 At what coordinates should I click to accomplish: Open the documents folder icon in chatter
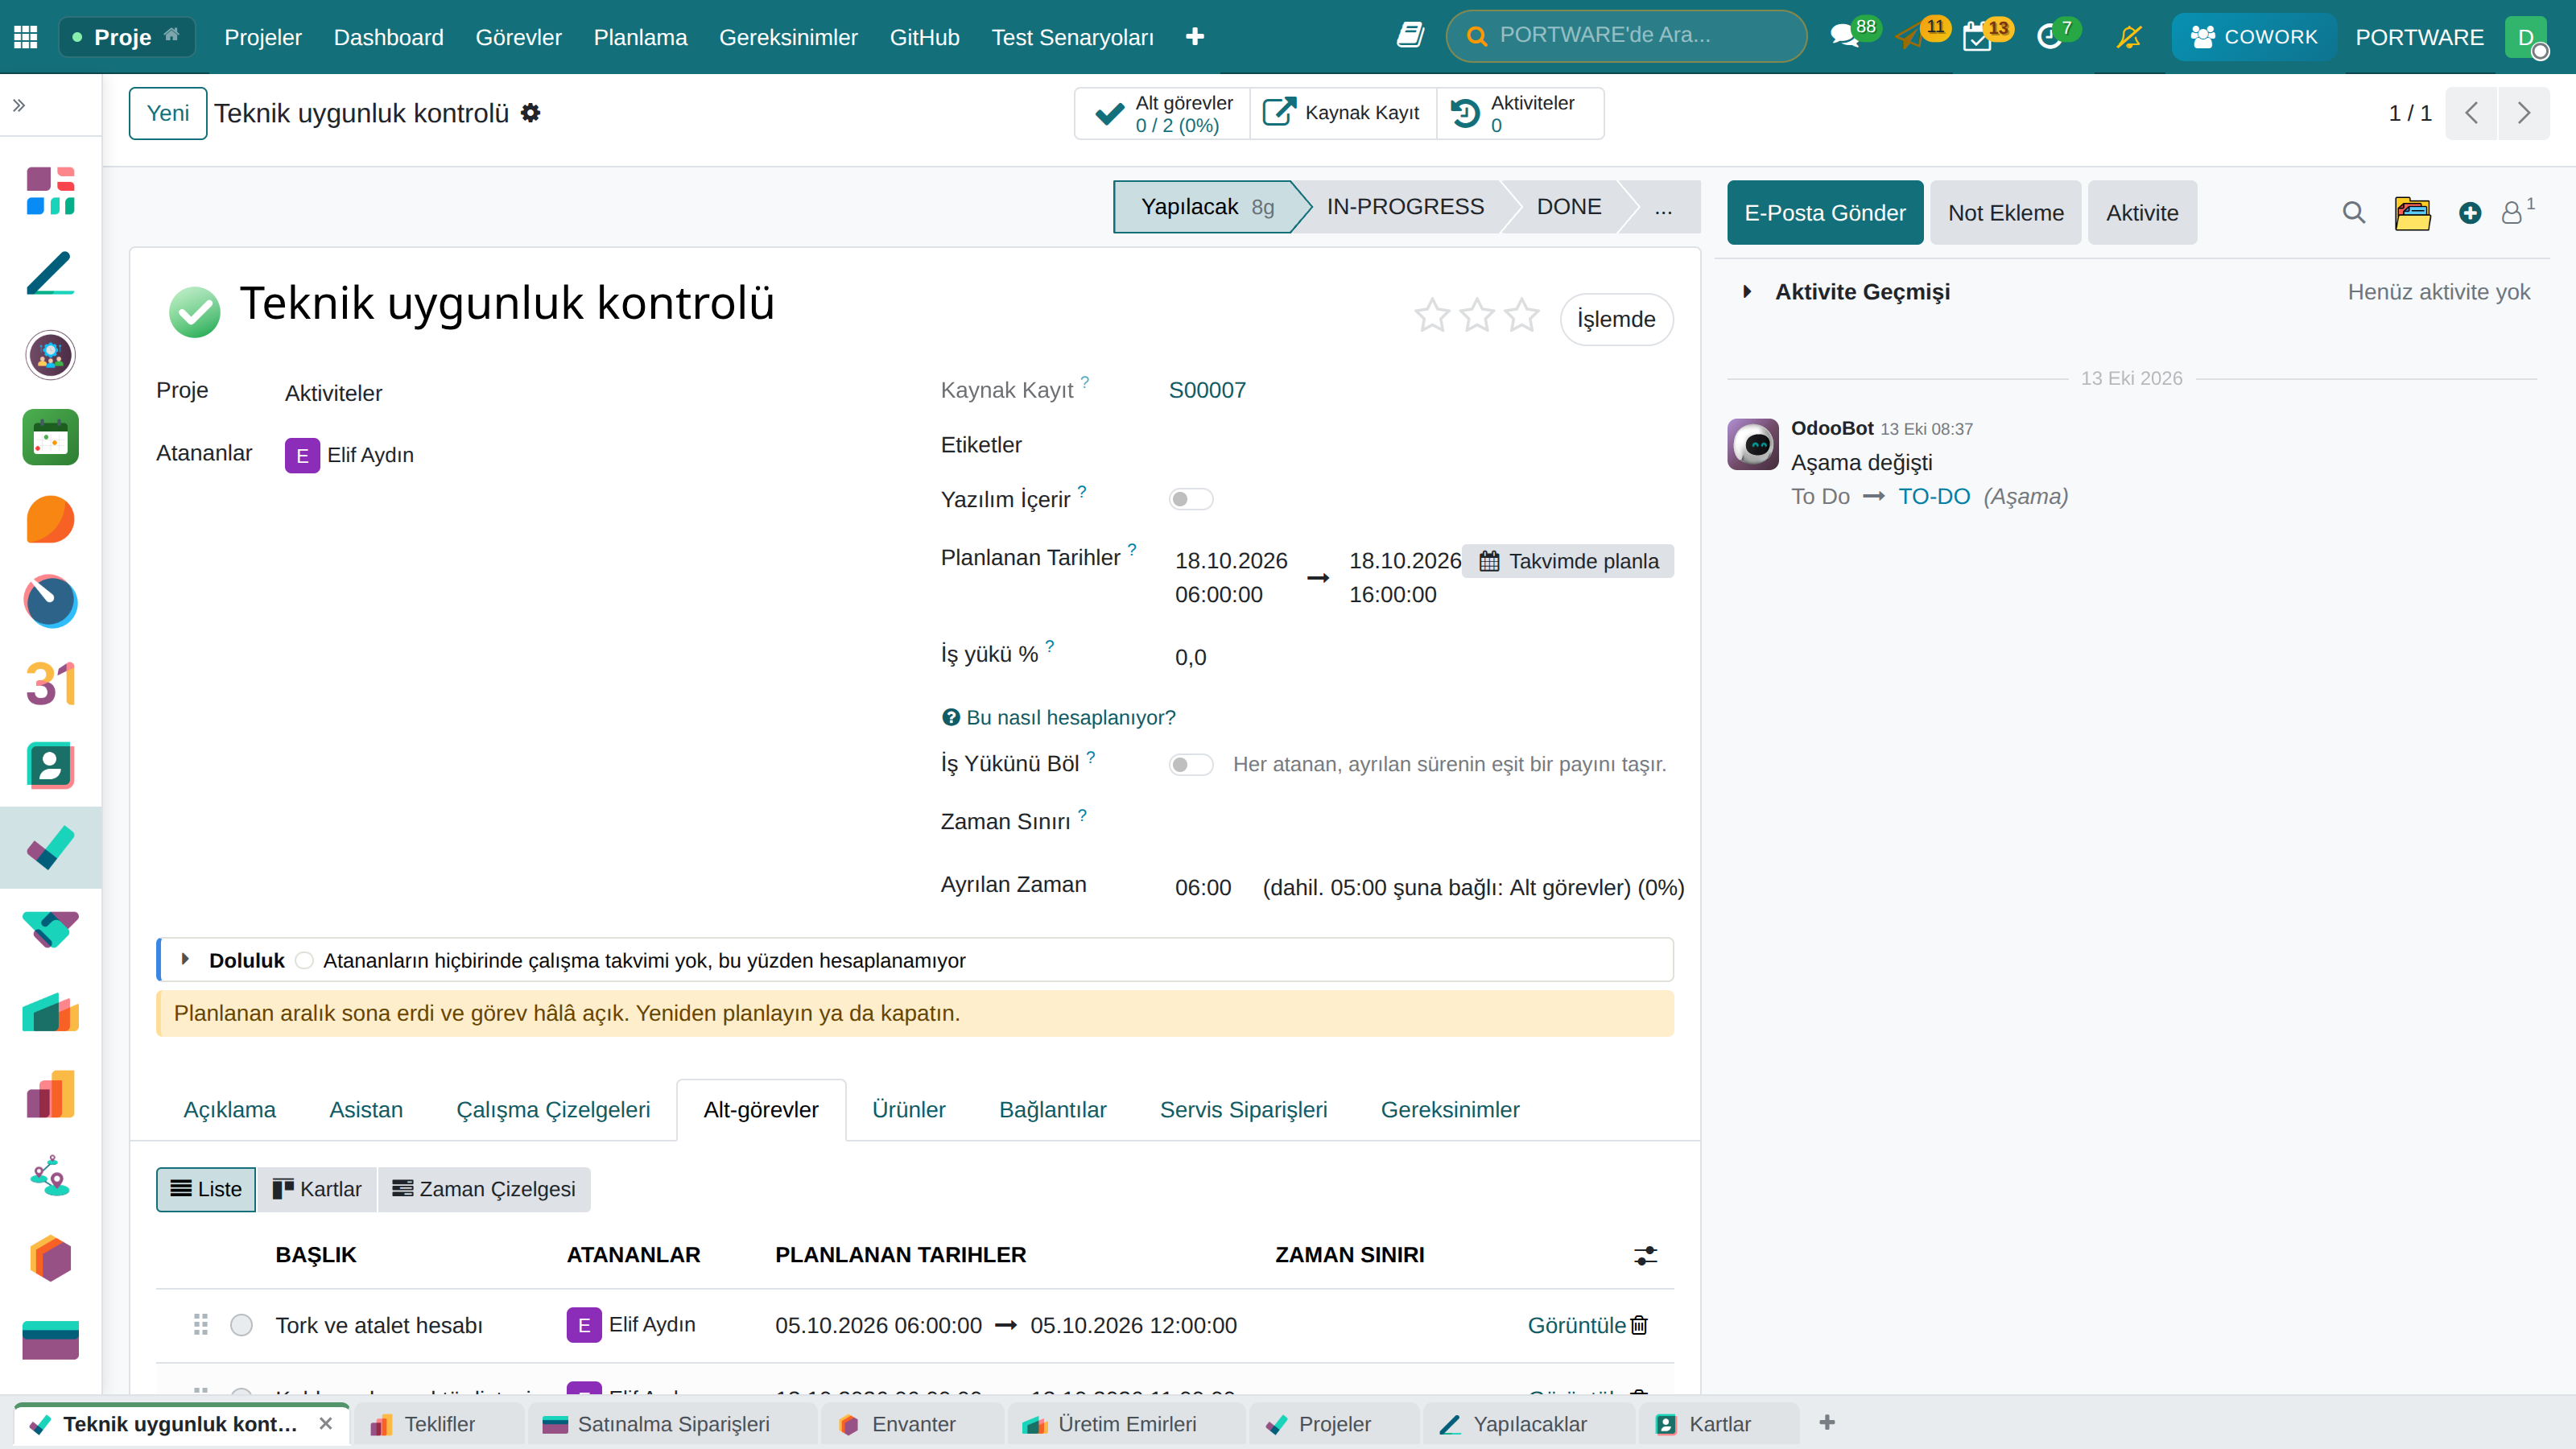pos(2412,213)
